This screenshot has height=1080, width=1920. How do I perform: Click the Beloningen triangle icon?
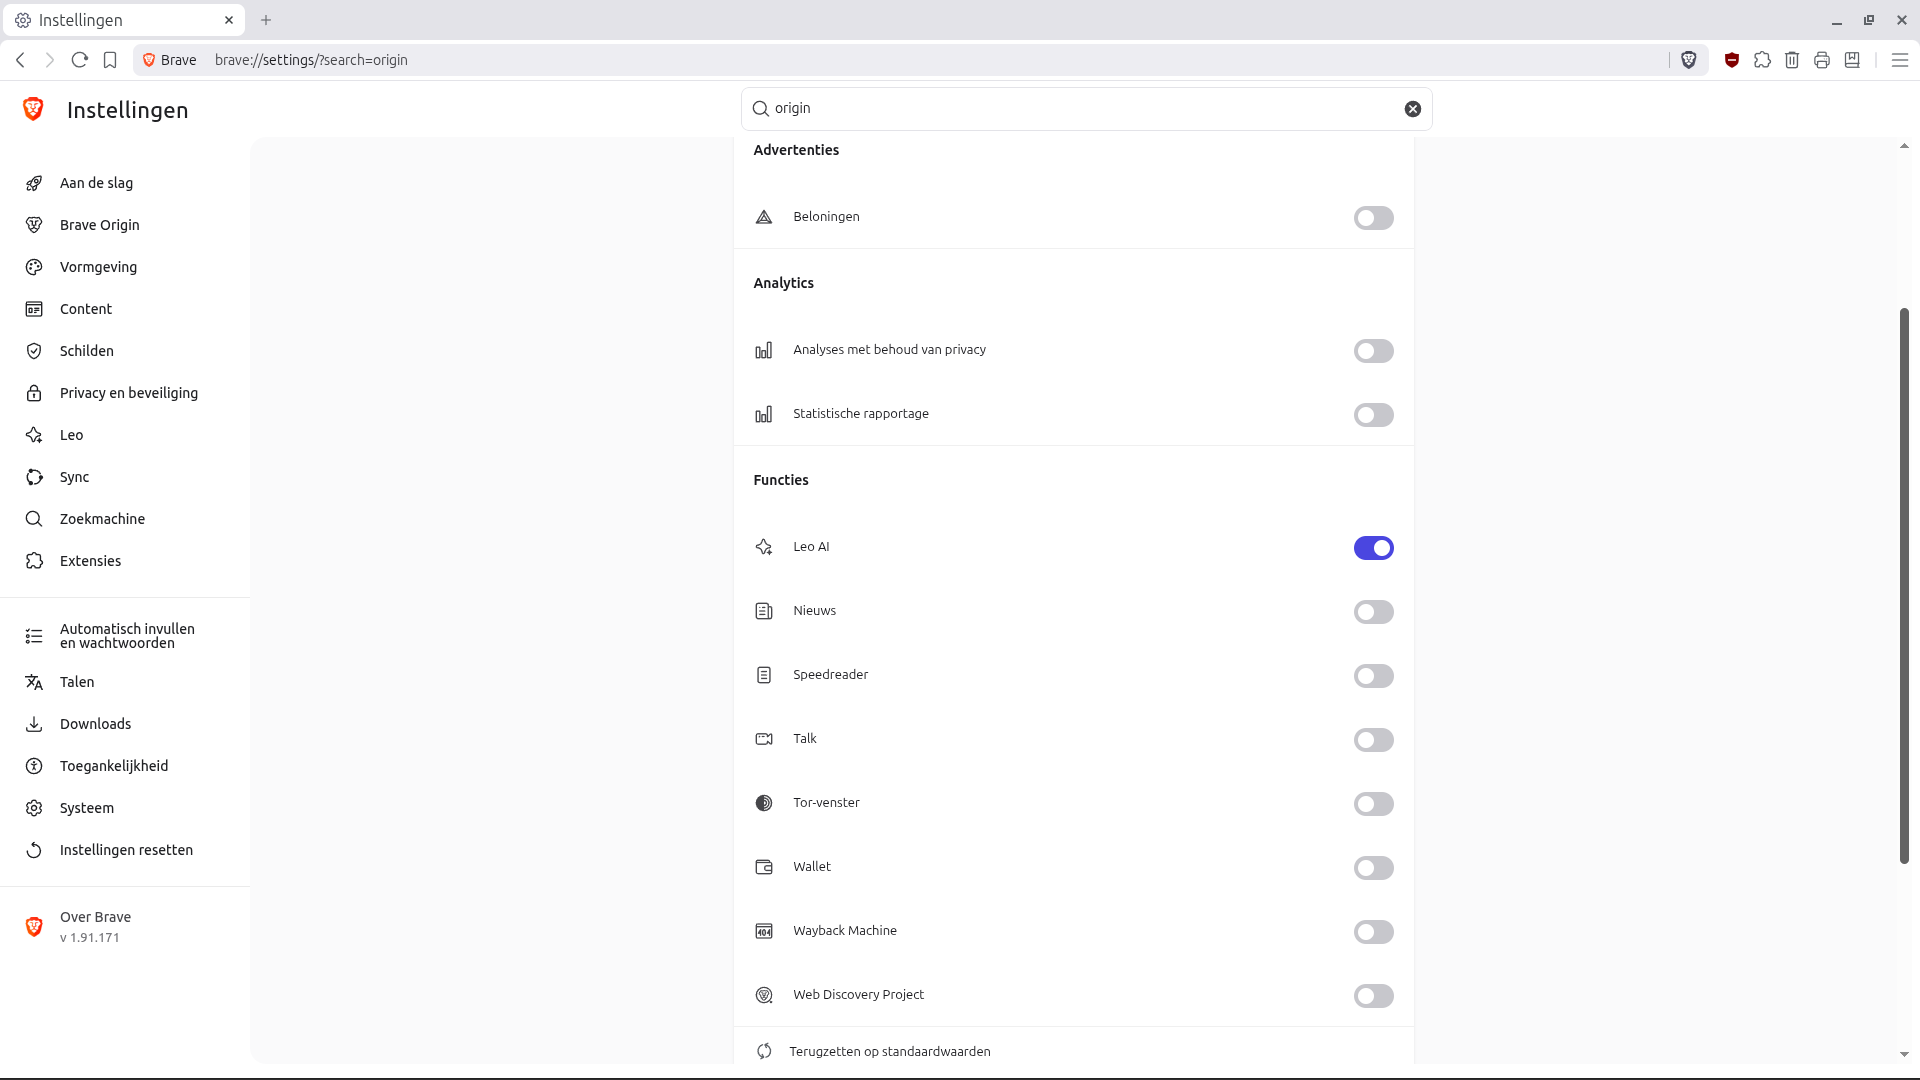764,217
